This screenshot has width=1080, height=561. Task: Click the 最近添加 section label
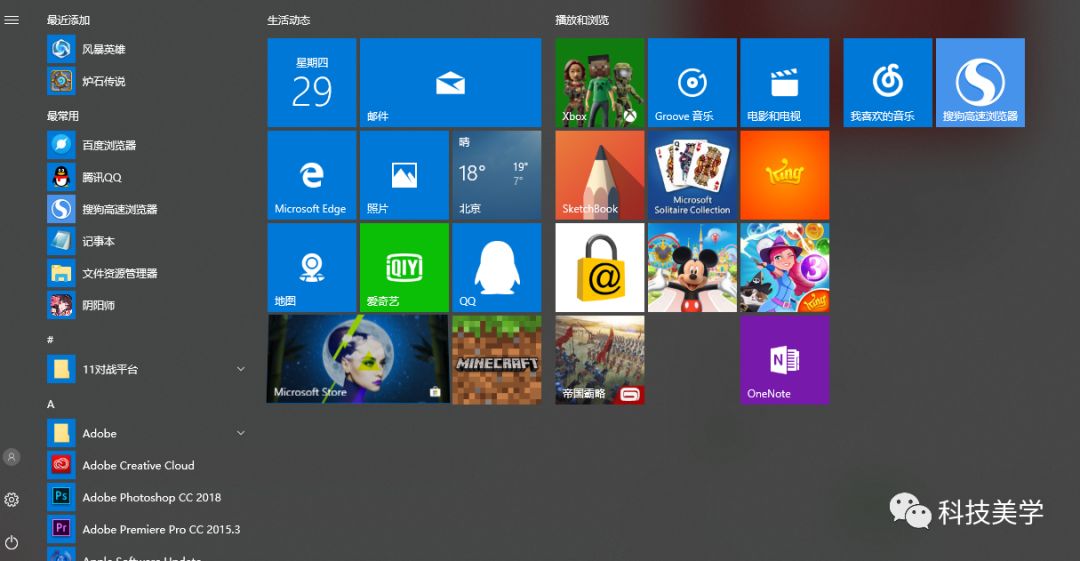(68, 20)
